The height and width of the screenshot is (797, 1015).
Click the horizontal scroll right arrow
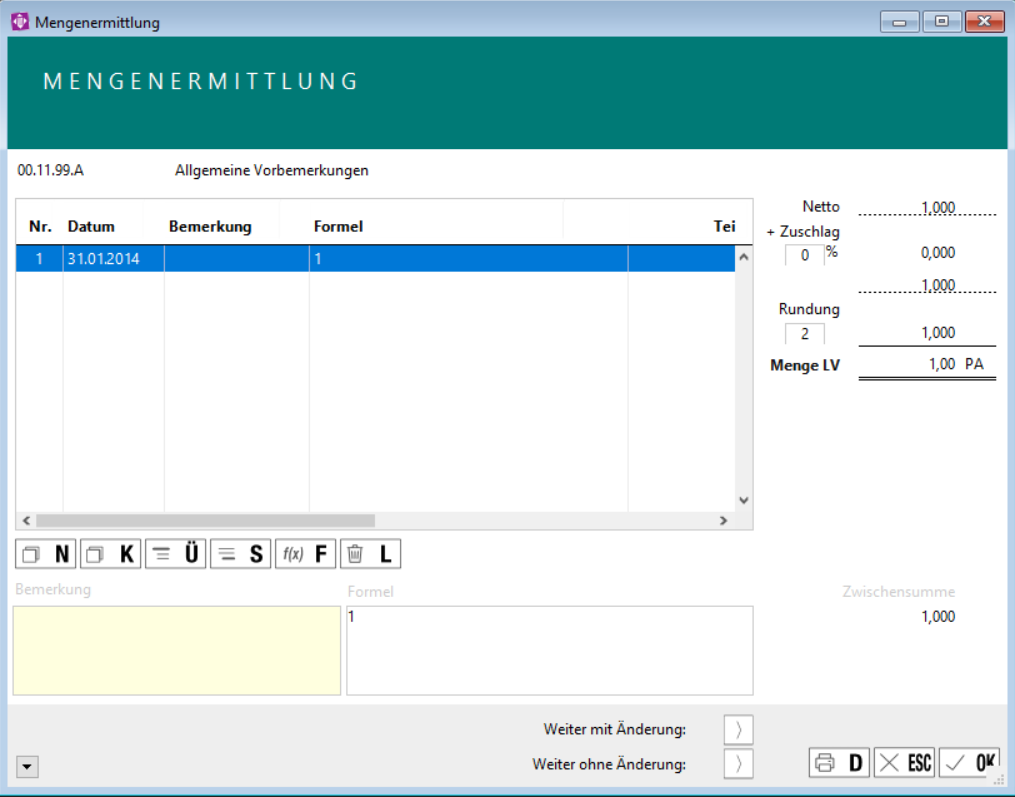click(x=724, y=521)
